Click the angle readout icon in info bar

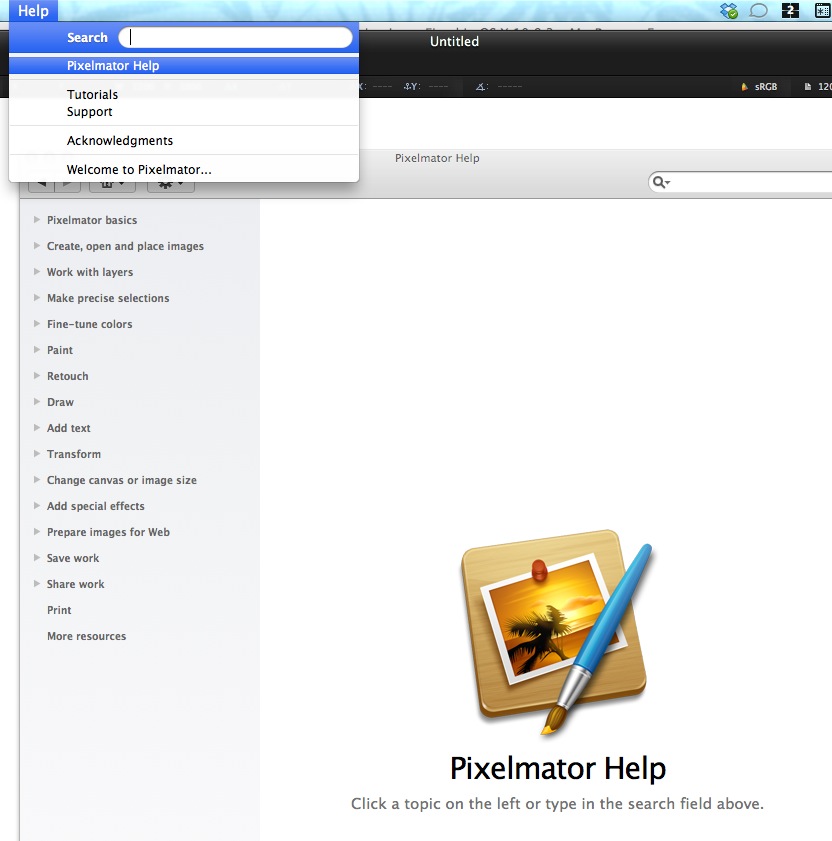pos(481,86)
